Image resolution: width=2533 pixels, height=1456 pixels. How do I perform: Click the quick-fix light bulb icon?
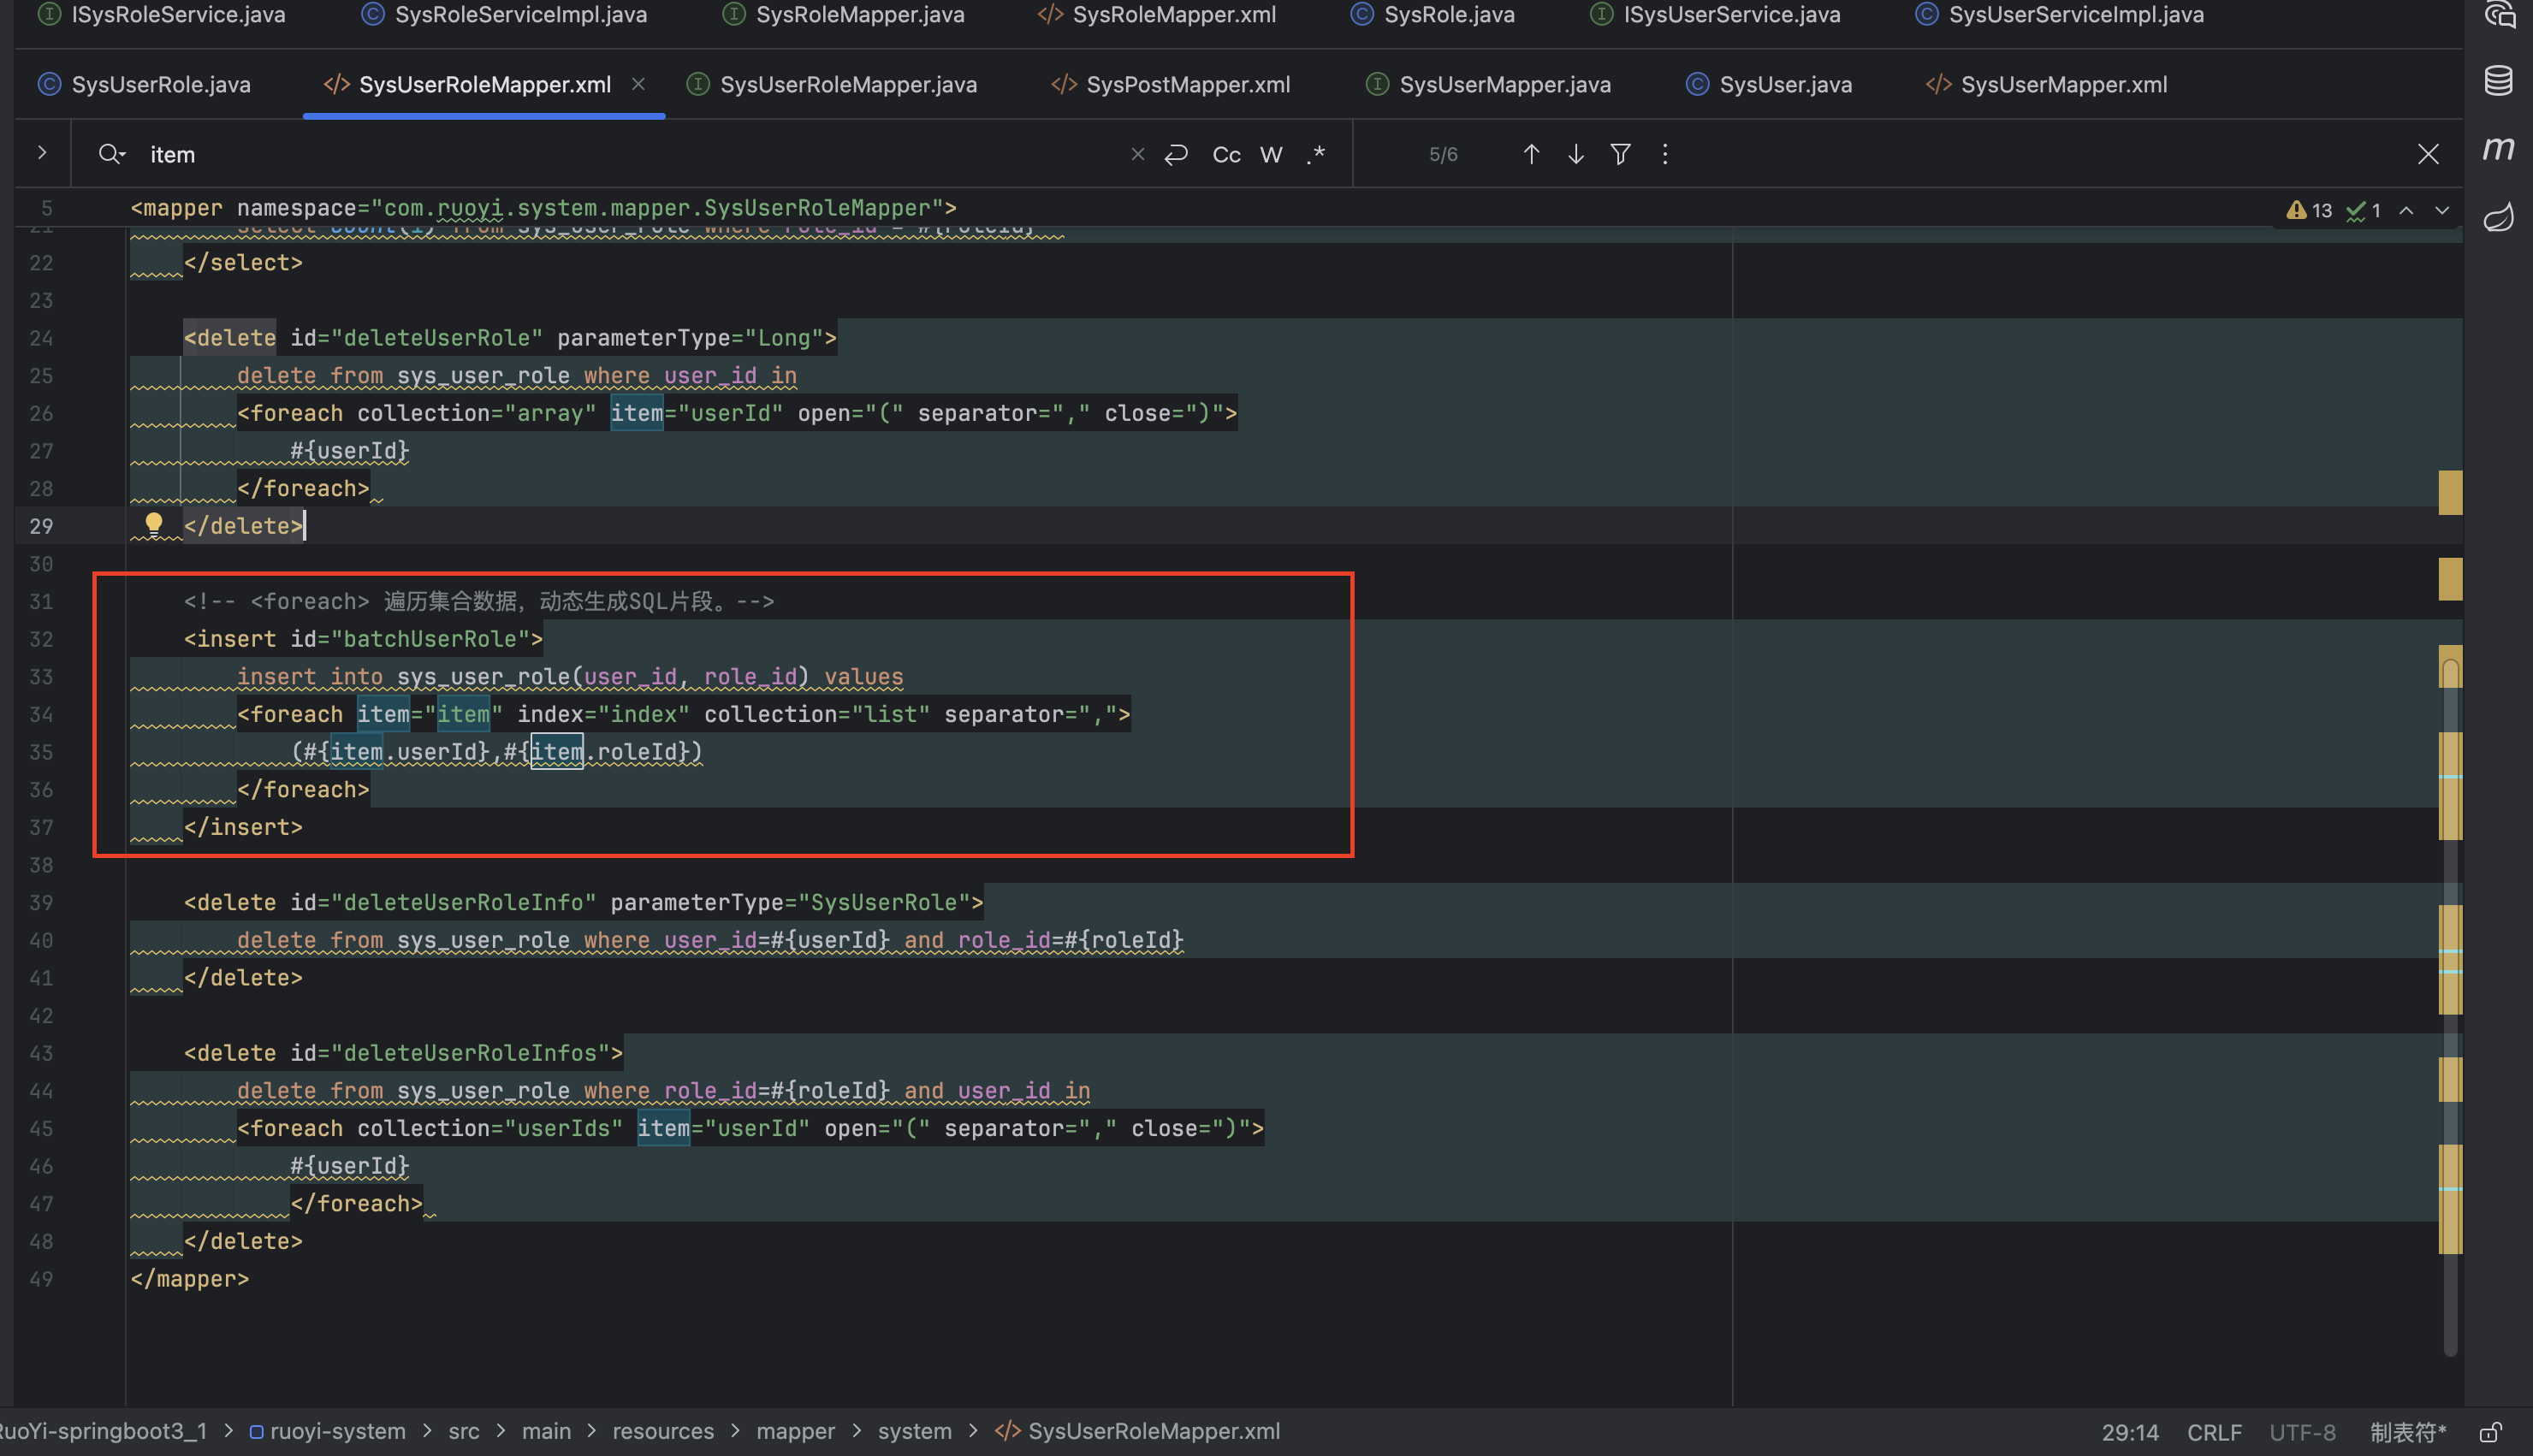(x=153, y=523)
